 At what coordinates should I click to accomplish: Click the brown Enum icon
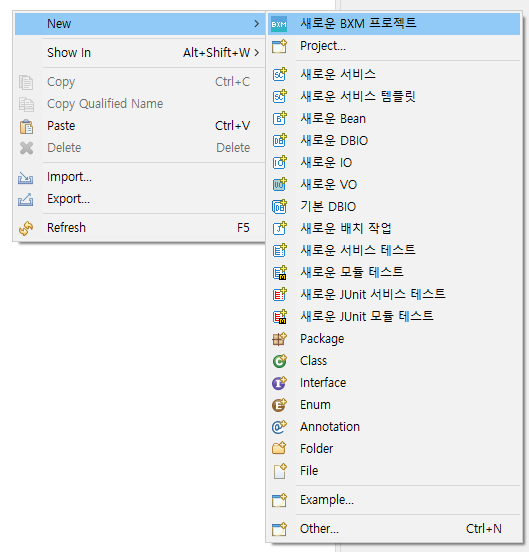pos(279,405)
